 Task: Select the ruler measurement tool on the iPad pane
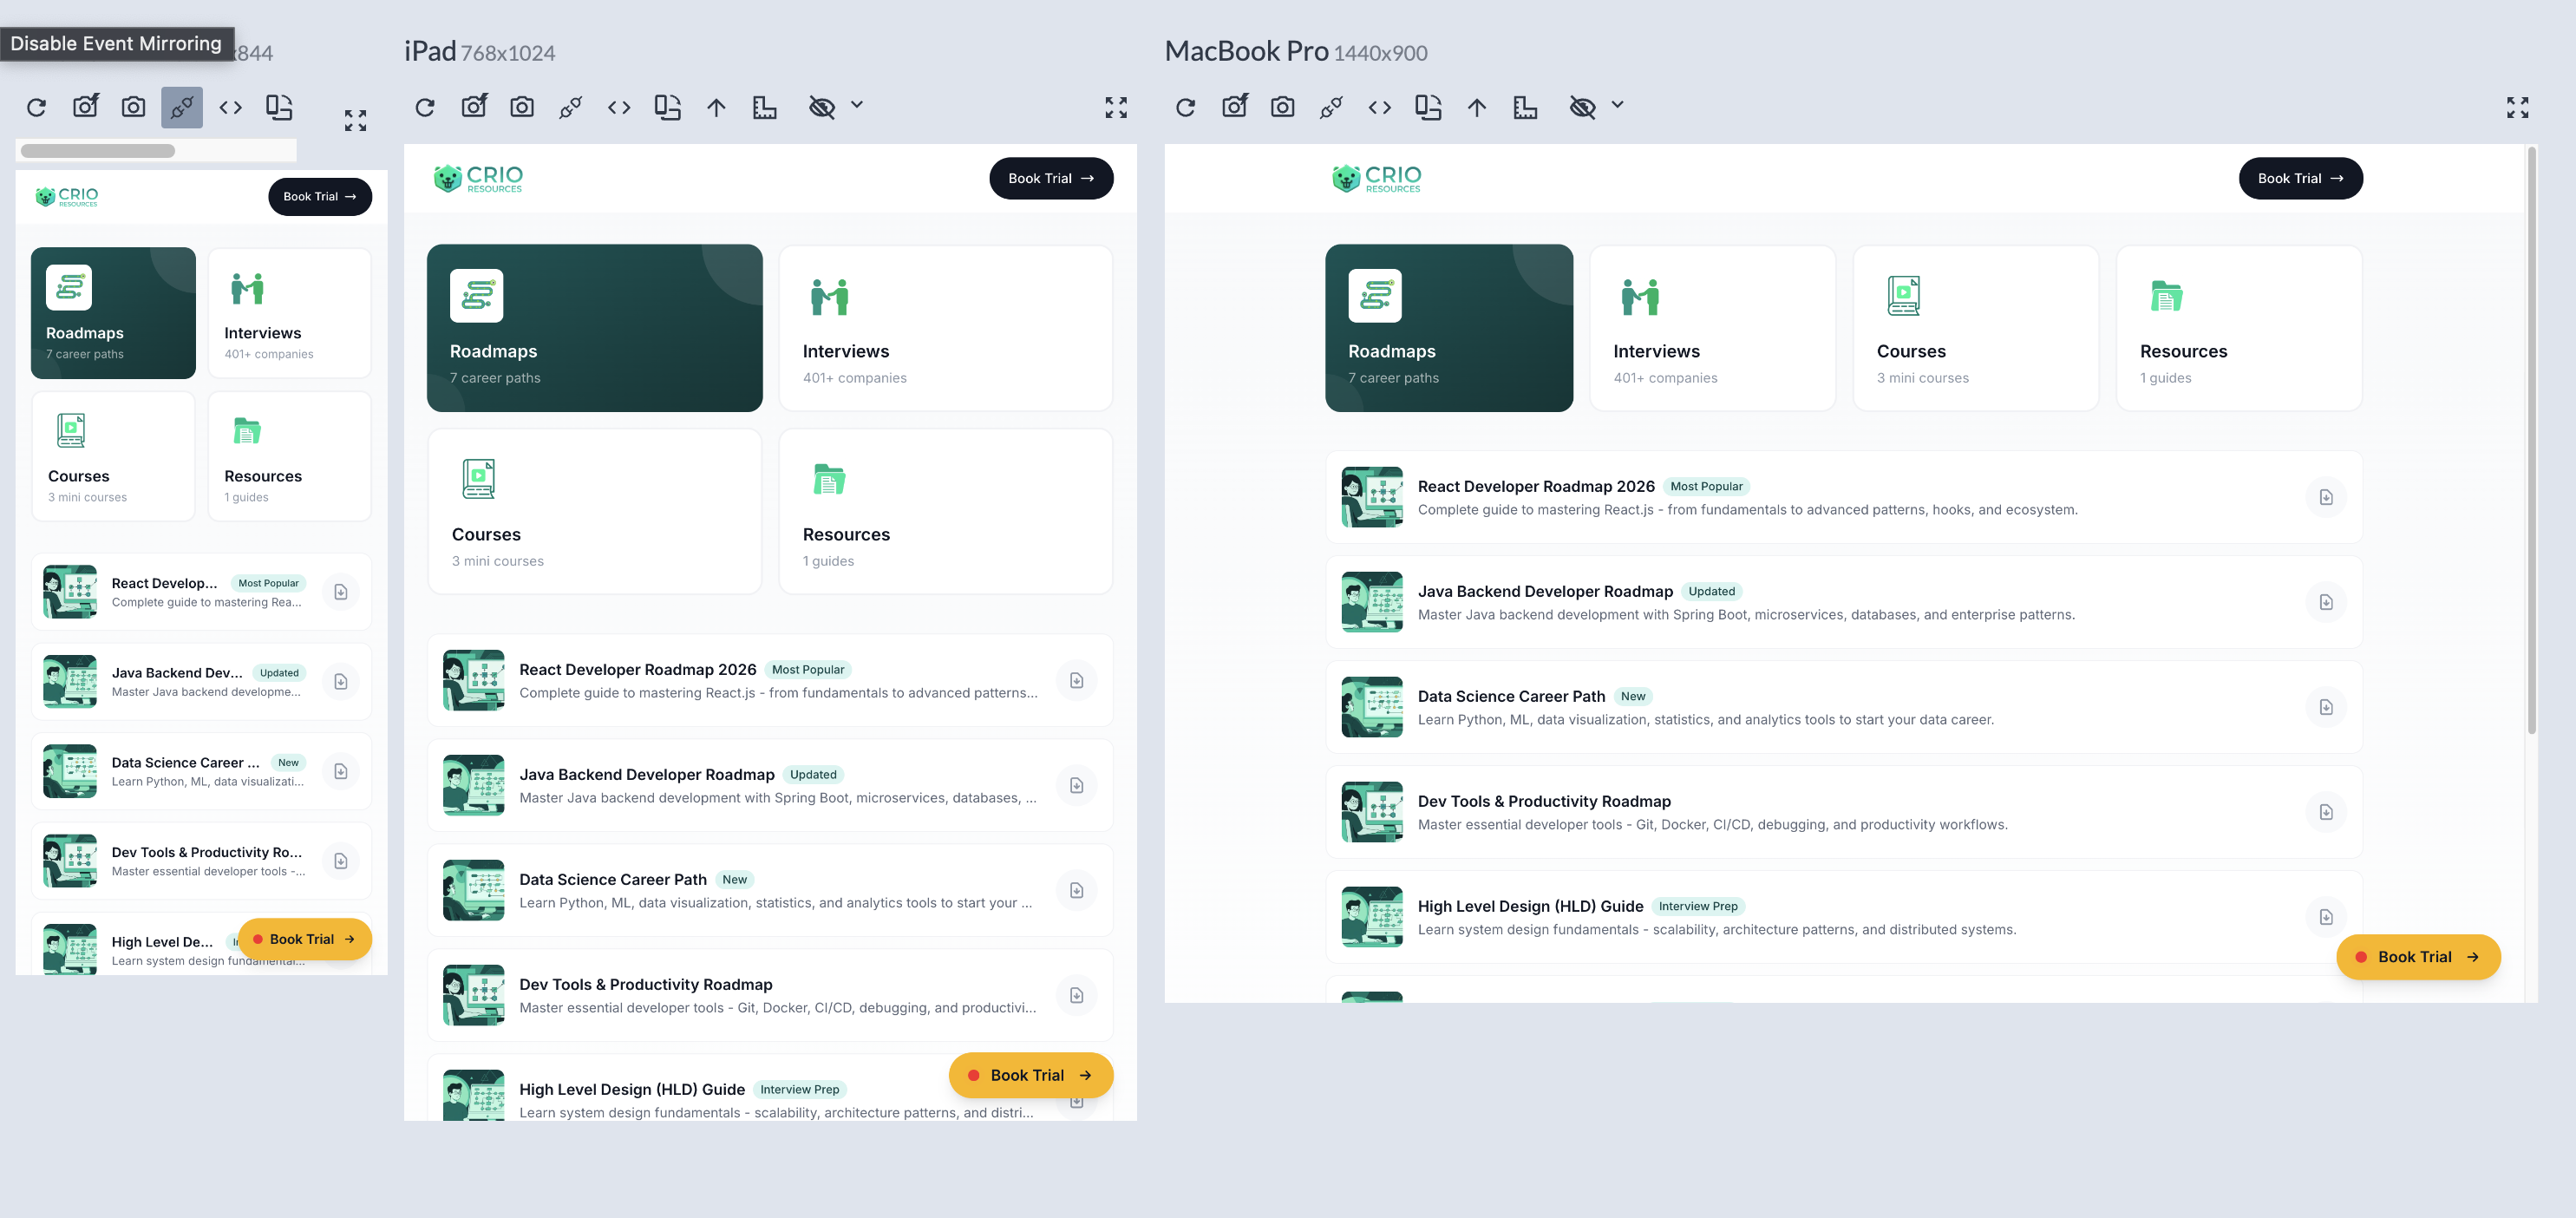click(x=765, y=107)
